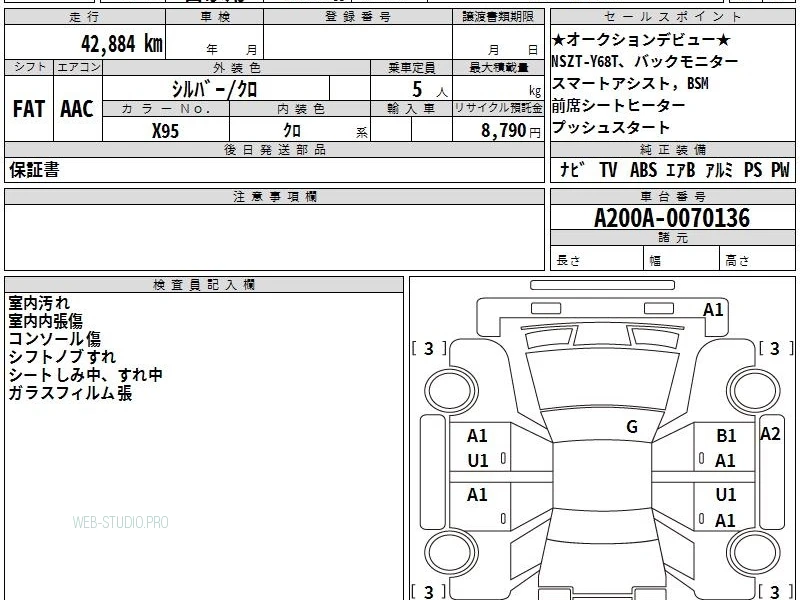This screenshot has height=600, width=800.
Task: Click the 純正装備 header
Action: tap(672, 149)
